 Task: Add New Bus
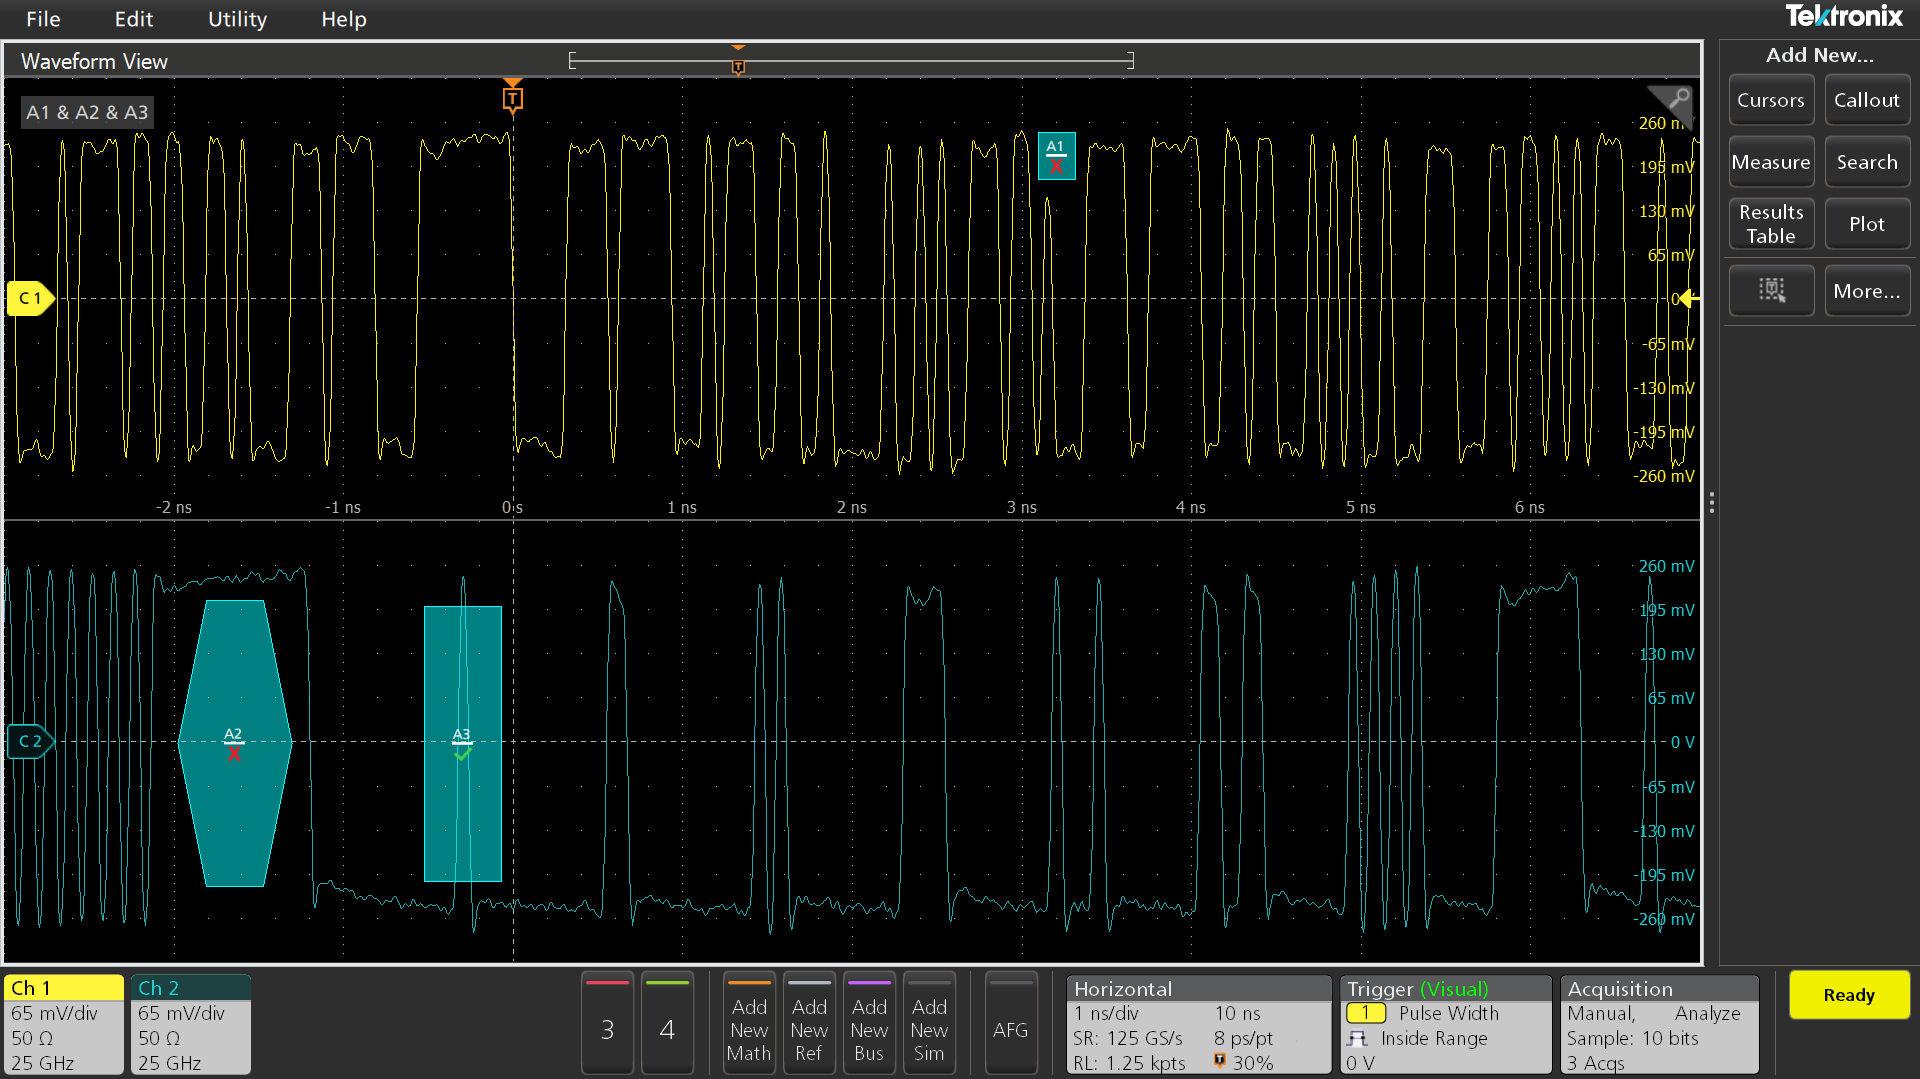[869, 1024]
